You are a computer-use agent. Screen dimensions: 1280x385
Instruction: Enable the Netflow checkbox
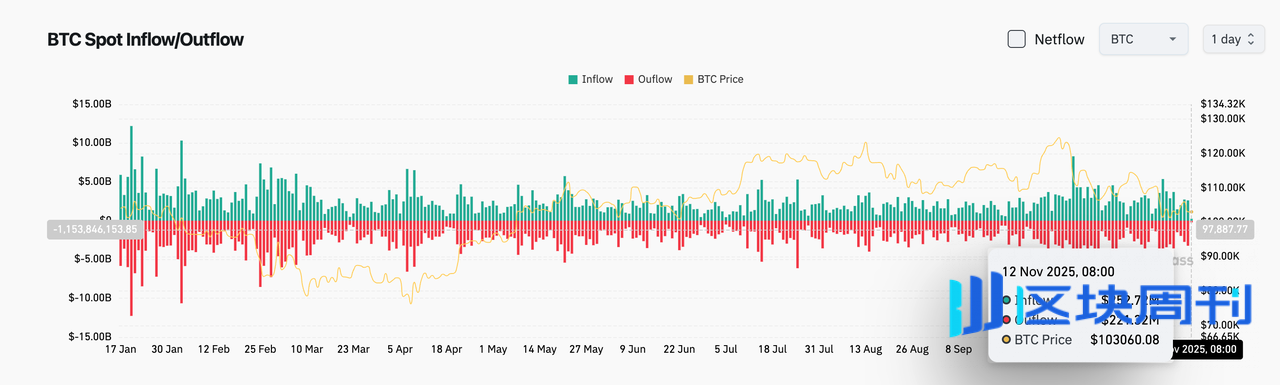tap(1016, 39)
